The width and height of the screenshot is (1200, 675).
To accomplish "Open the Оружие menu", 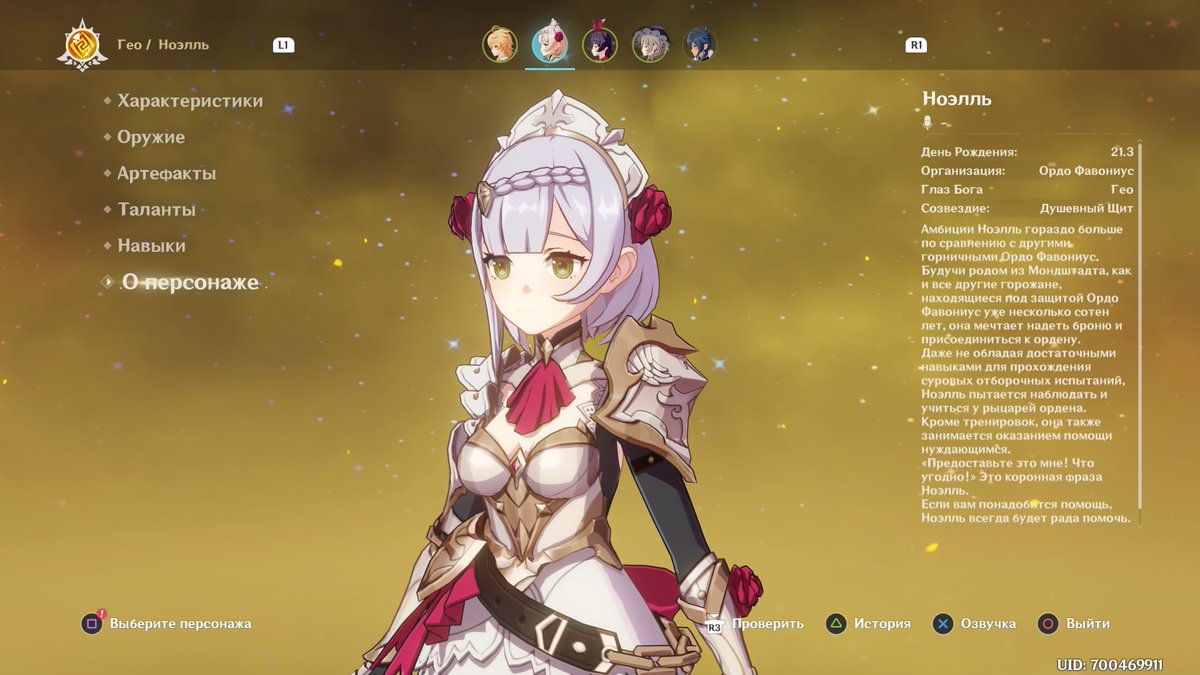I will 151,137.
